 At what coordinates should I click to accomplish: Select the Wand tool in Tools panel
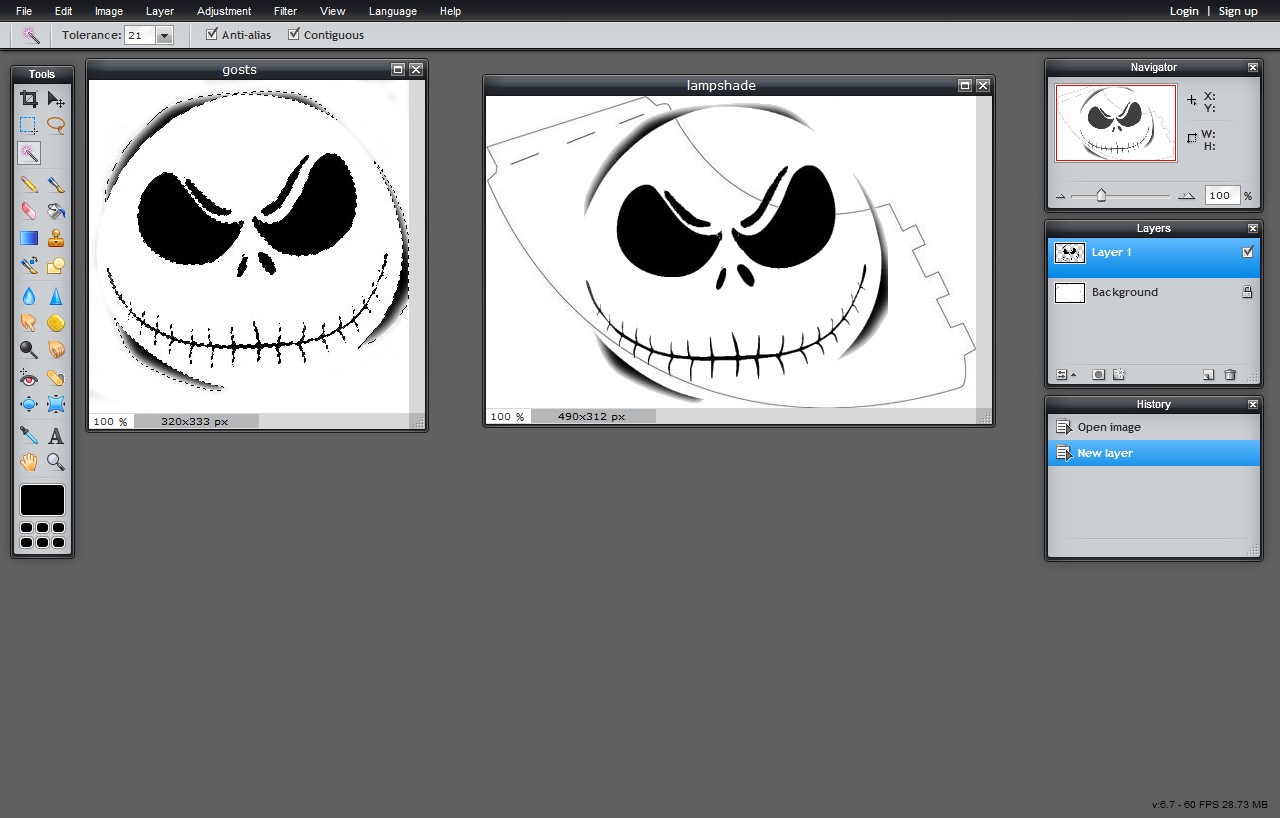click(x=29, y=153)
